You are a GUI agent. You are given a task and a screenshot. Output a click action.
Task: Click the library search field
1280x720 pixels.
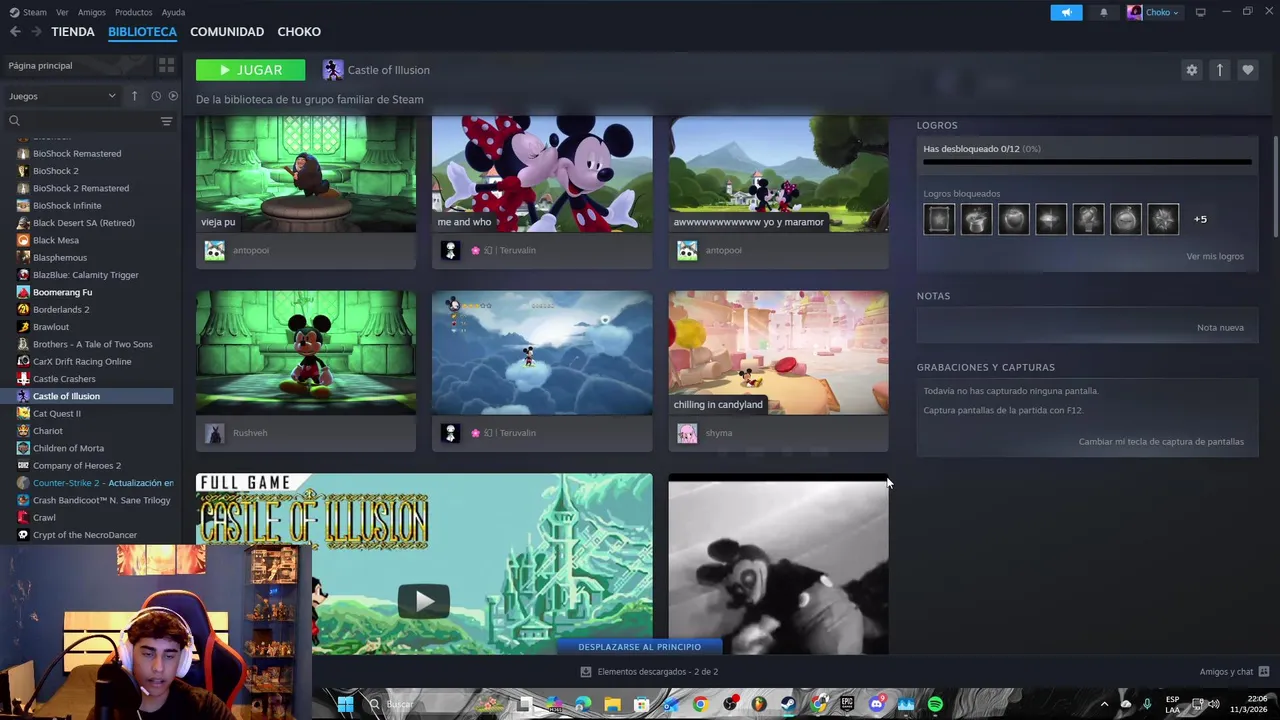tap(82, 121)
